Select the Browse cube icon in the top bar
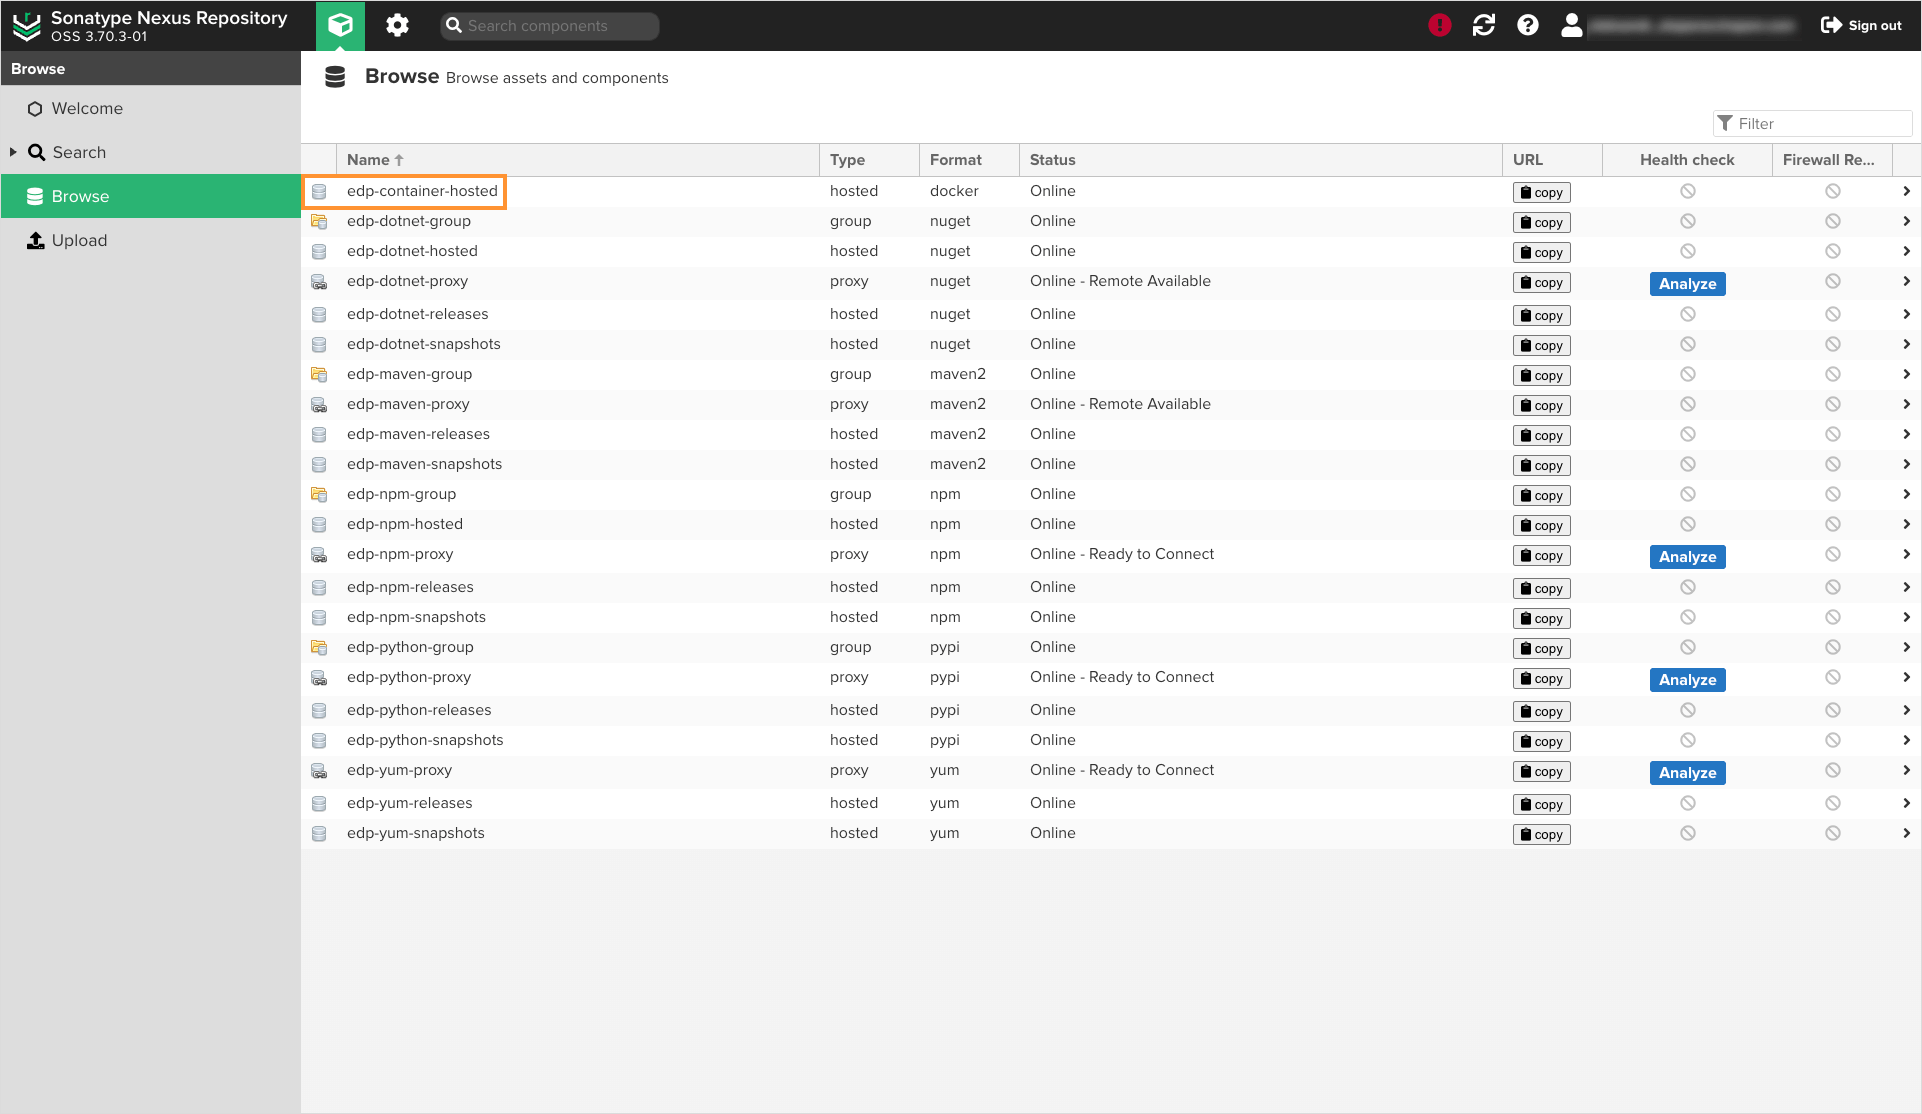 (x=340, y=25)
